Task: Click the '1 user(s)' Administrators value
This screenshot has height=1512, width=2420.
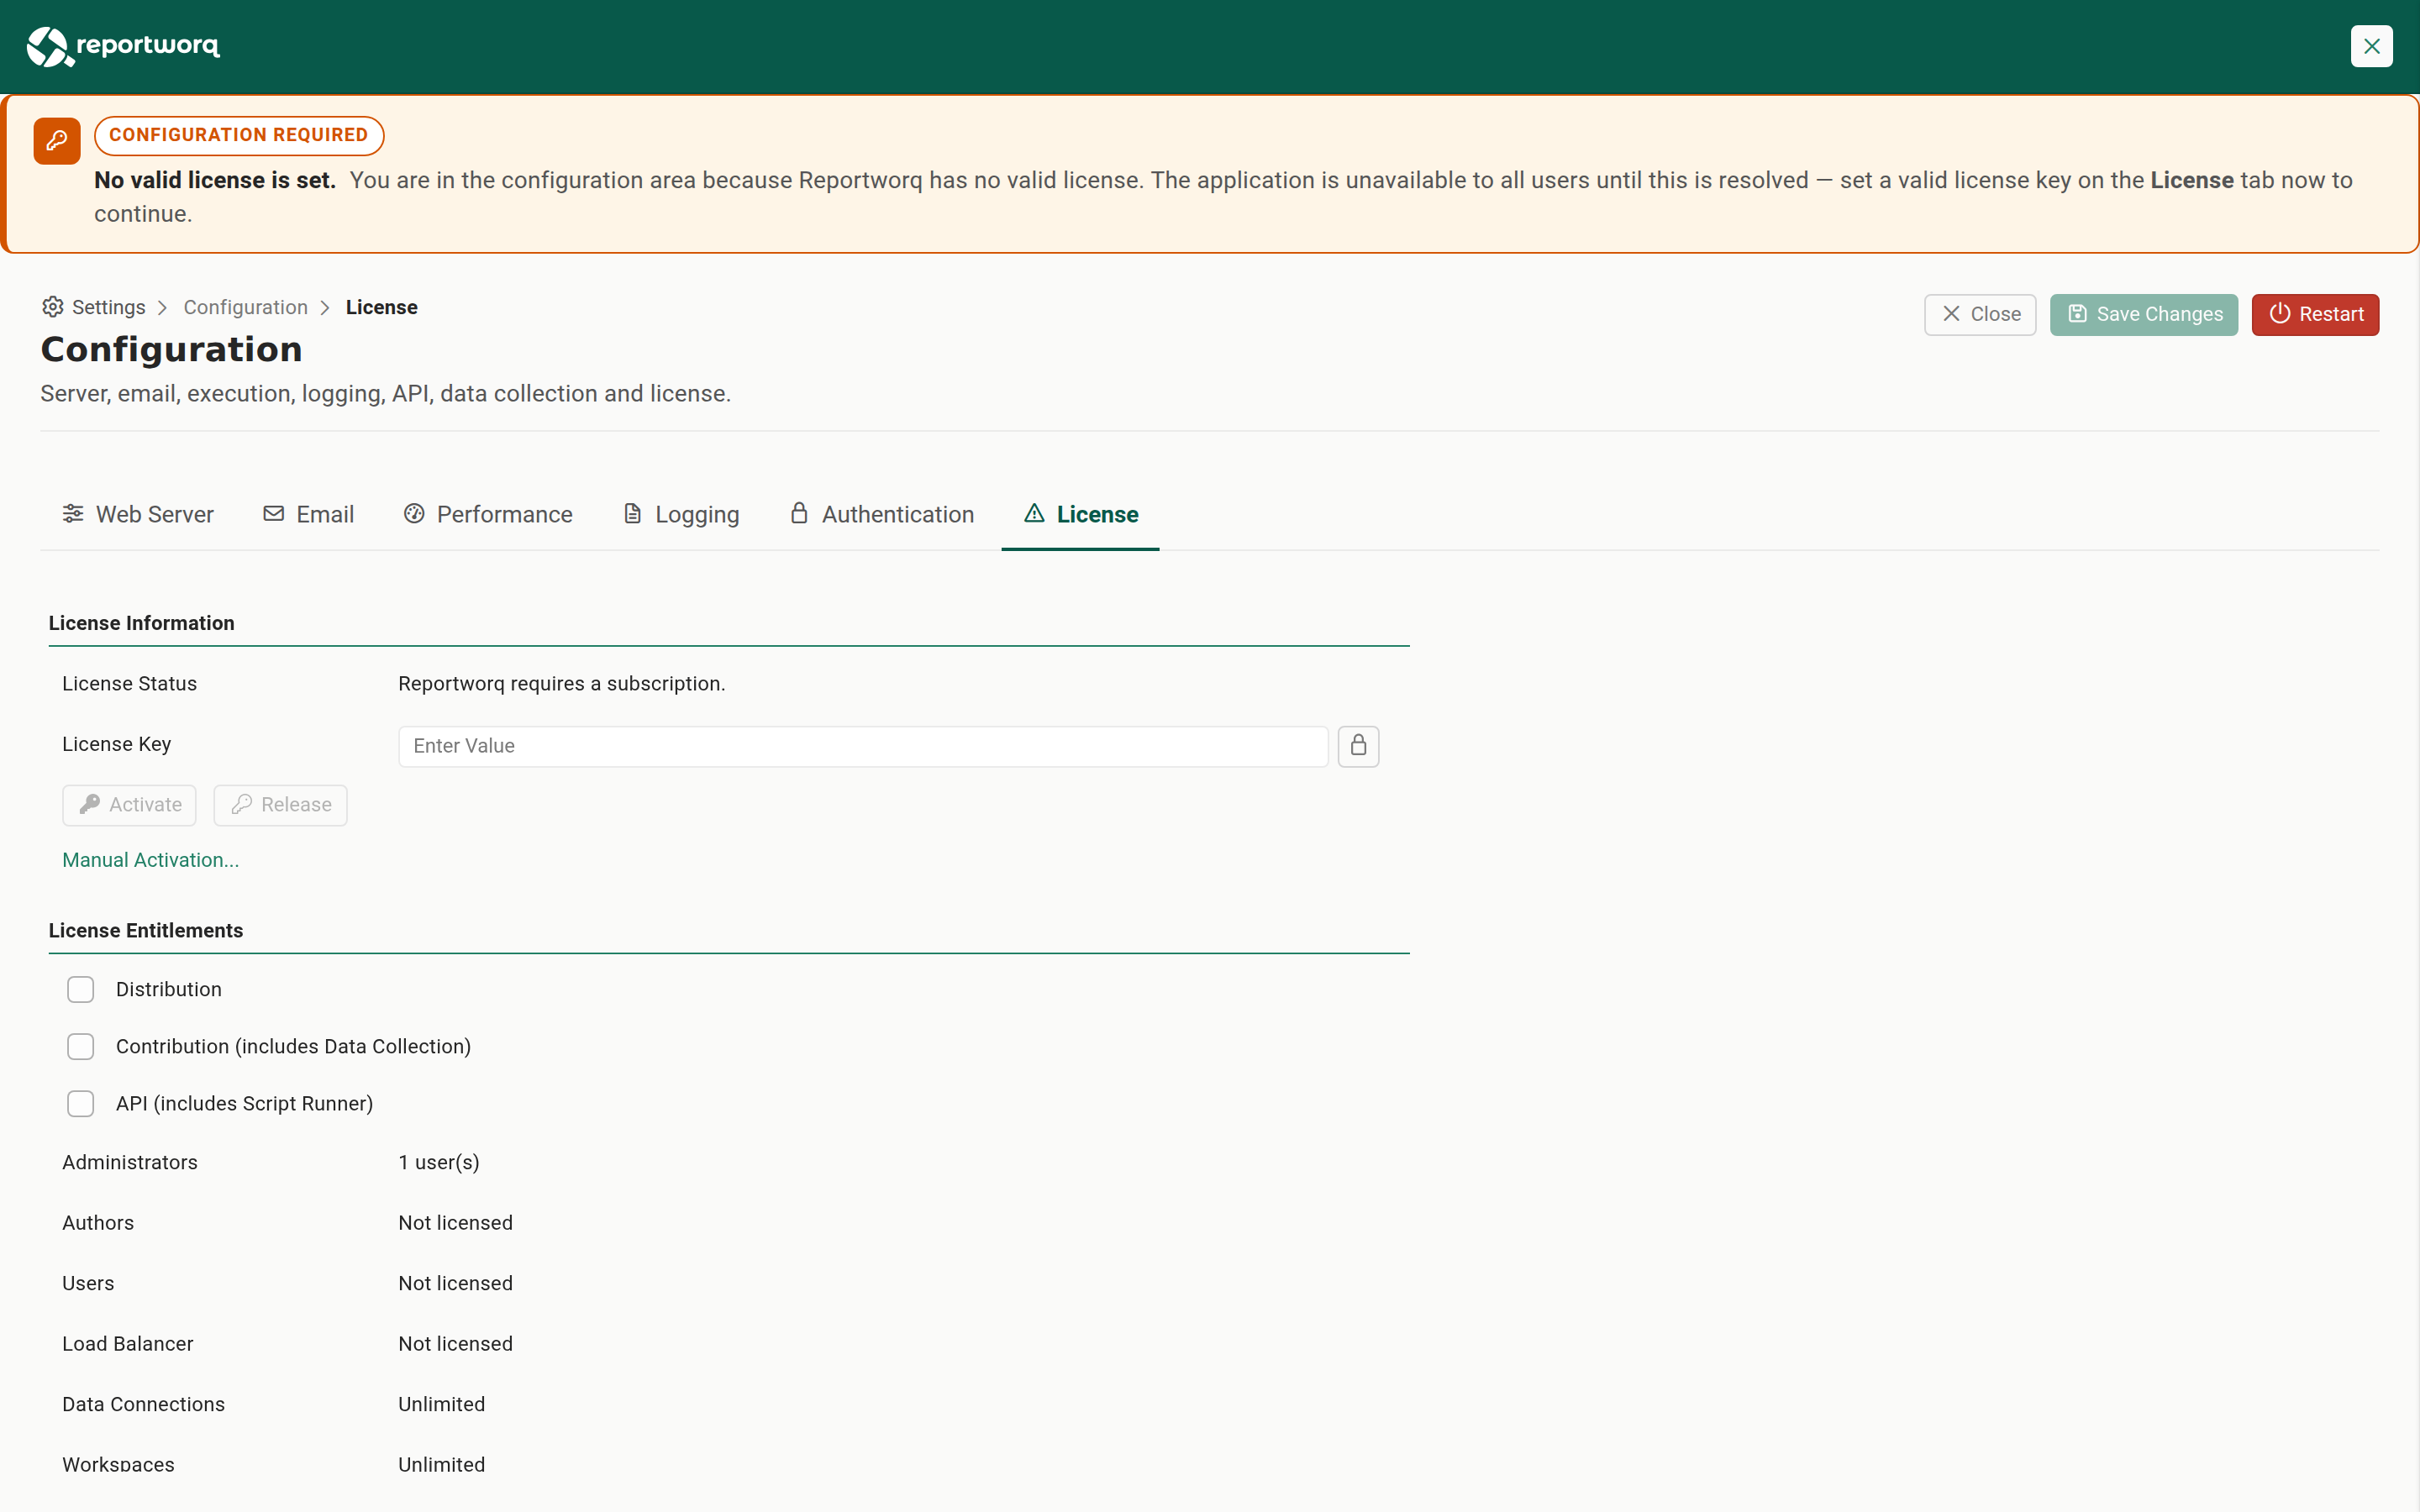Action: pos(439,1162)
